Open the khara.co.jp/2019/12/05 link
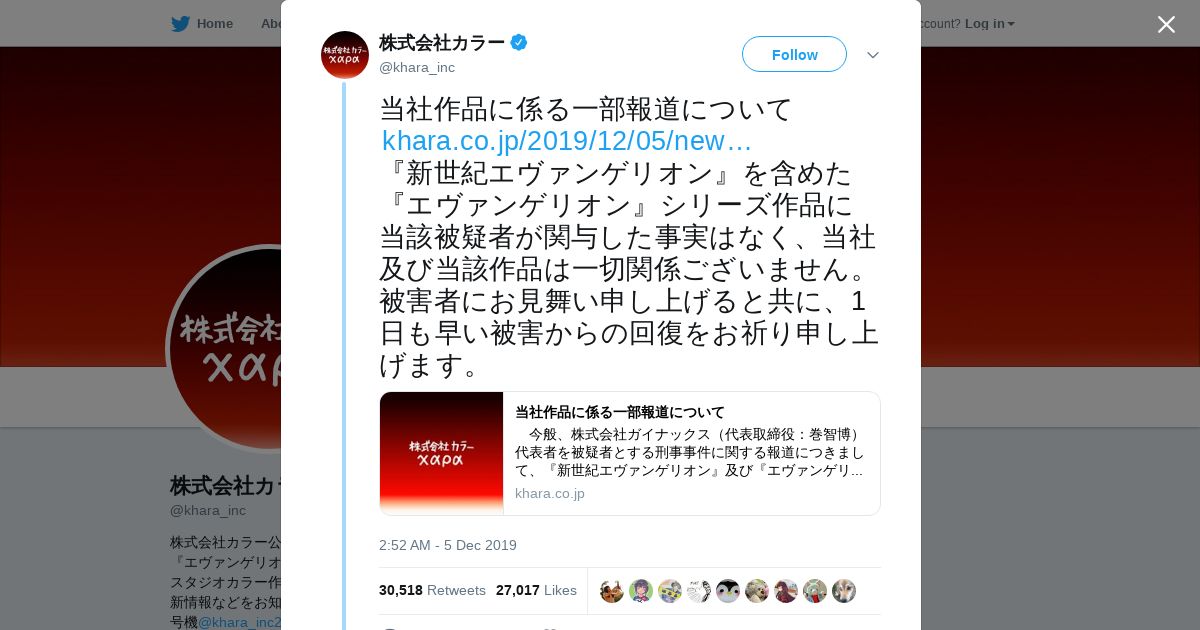 [x=566, y=141]
